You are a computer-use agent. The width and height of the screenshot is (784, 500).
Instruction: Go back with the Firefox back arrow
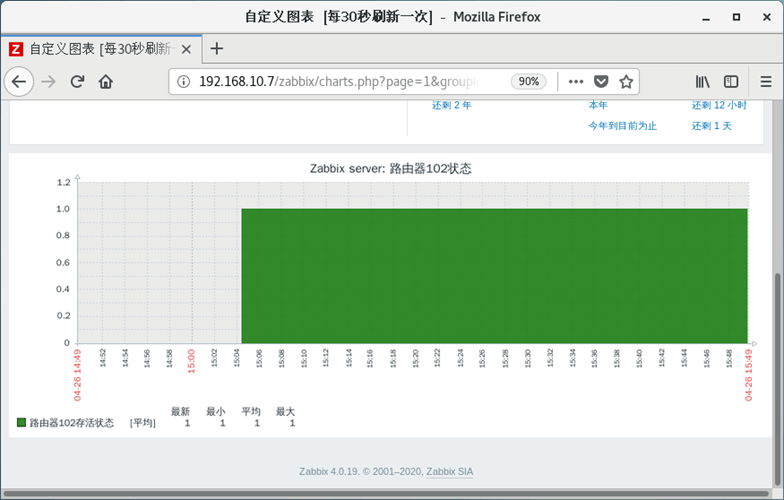pos(18,82)
